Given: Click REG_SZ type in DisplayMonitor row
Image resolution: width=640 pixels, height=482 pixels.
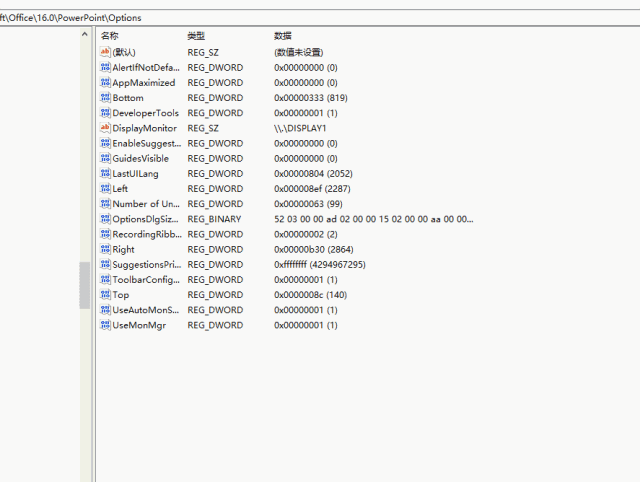Looking at the screenshot, I should (x=203, y=128).
